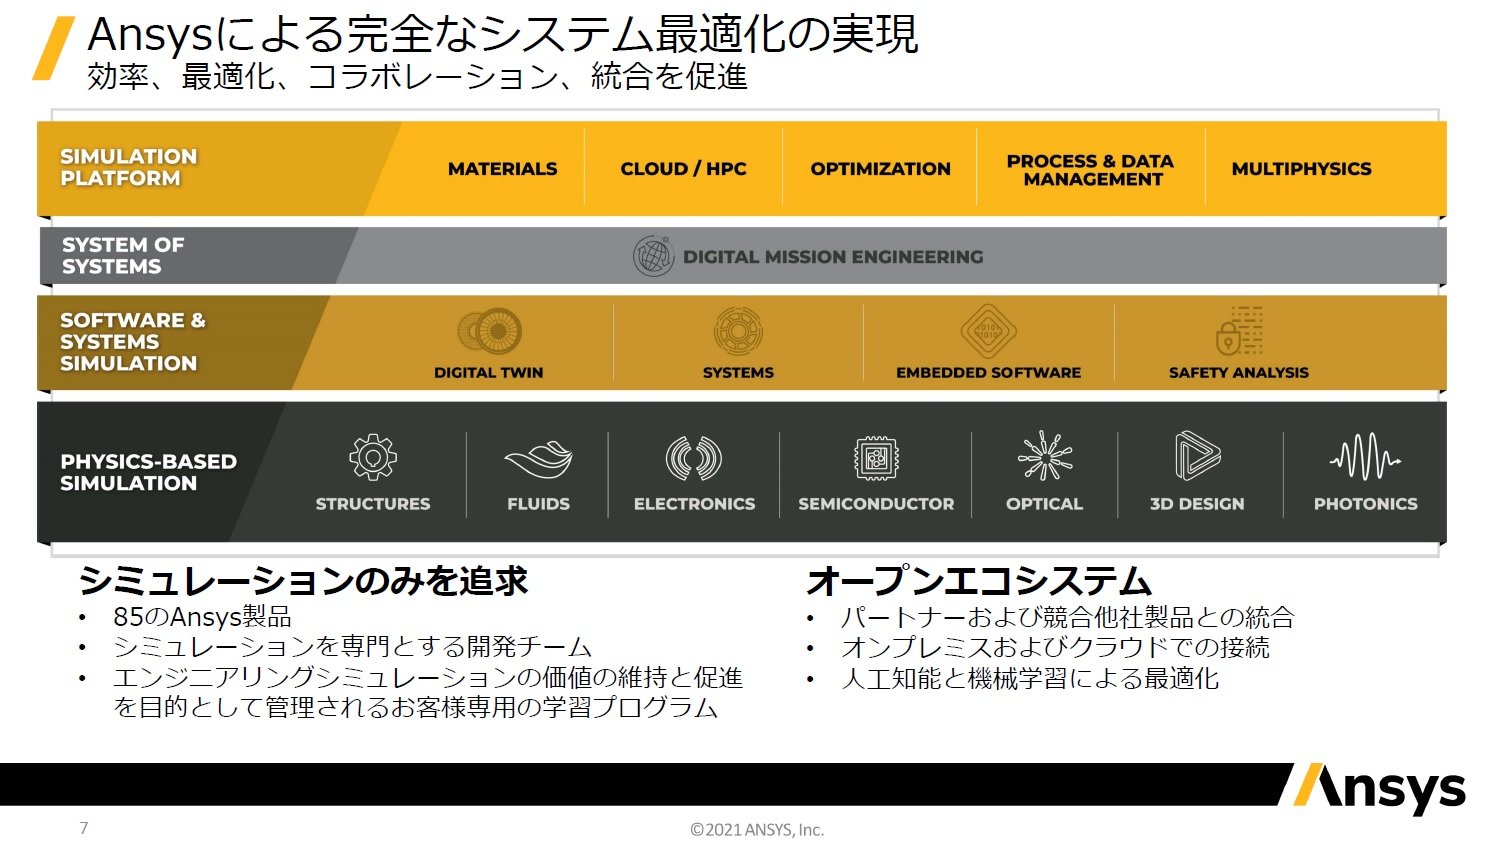Click the Electronics signal icon
Screen dimensions: 1512x851
coord(694,458)
